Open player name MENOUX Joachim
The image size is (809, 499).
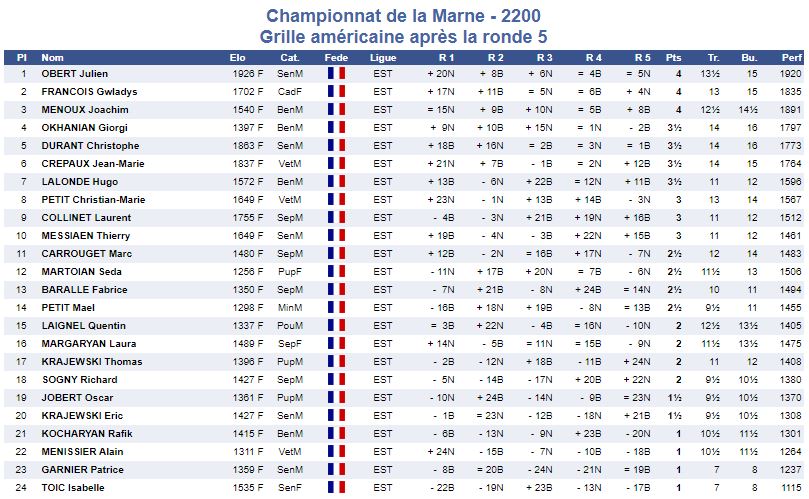(x=85, y=109)
